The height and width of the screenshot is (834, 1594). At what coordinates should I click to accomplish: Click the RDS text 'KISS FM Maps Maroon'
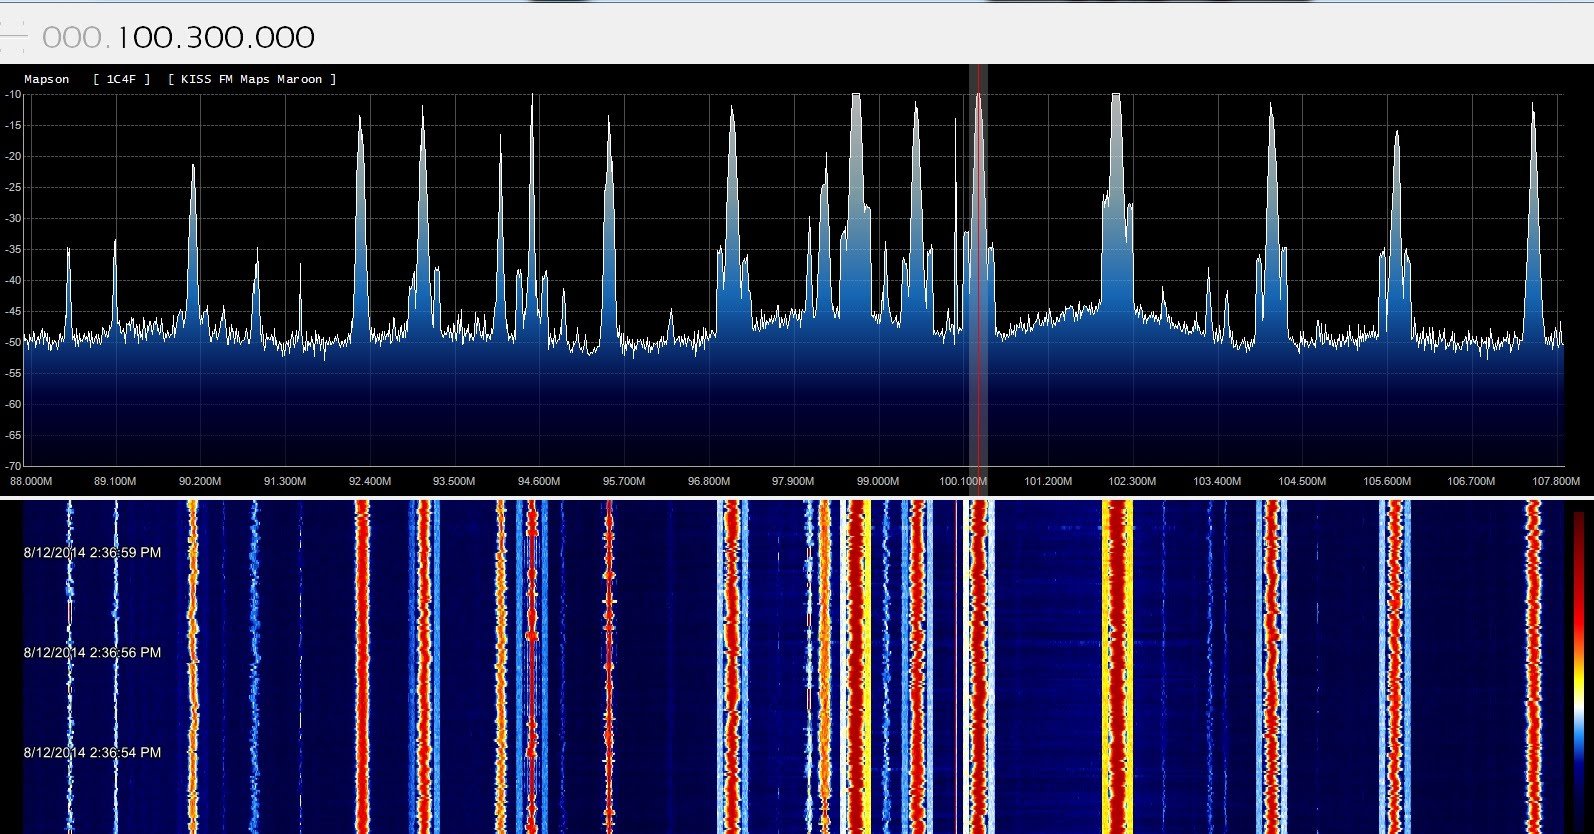(x=251, y=79)
